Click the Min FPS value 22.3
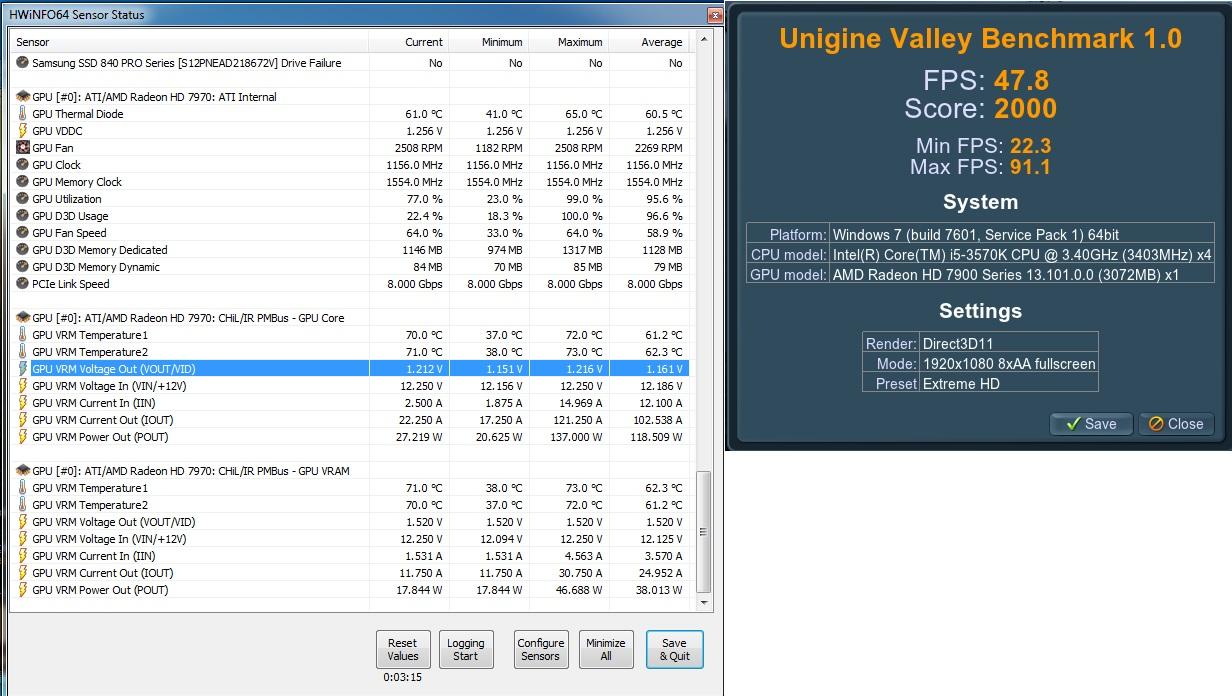 pyautogui.click(x=1030, y=146)
